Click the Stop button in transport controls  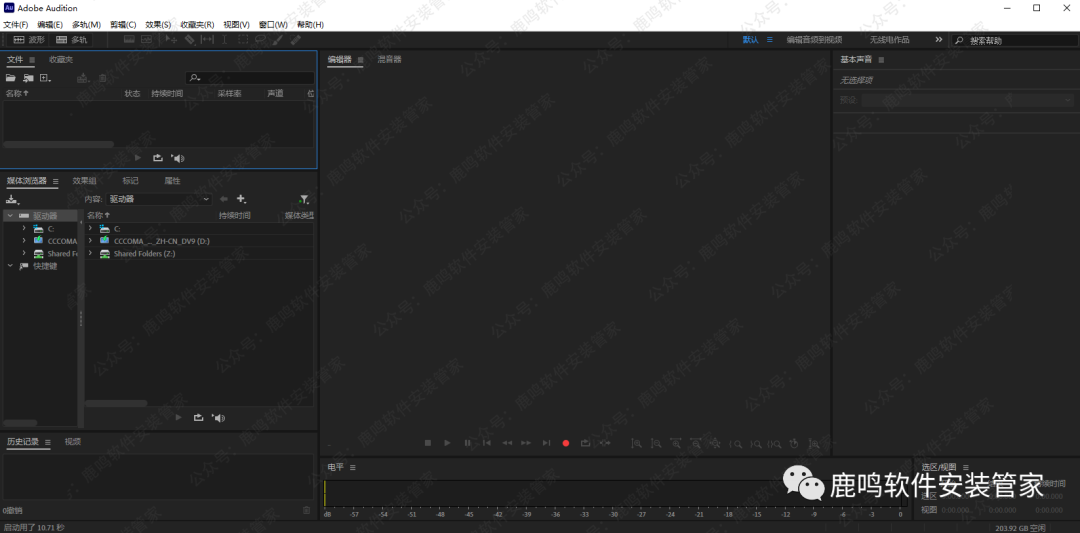[x=427, y=443]
